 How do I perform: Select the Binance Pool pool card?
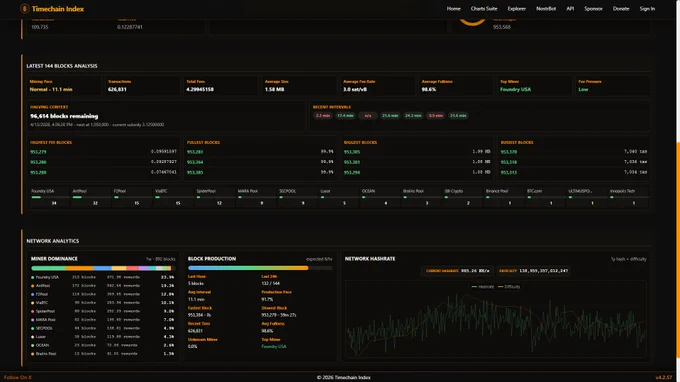(503, 197)
